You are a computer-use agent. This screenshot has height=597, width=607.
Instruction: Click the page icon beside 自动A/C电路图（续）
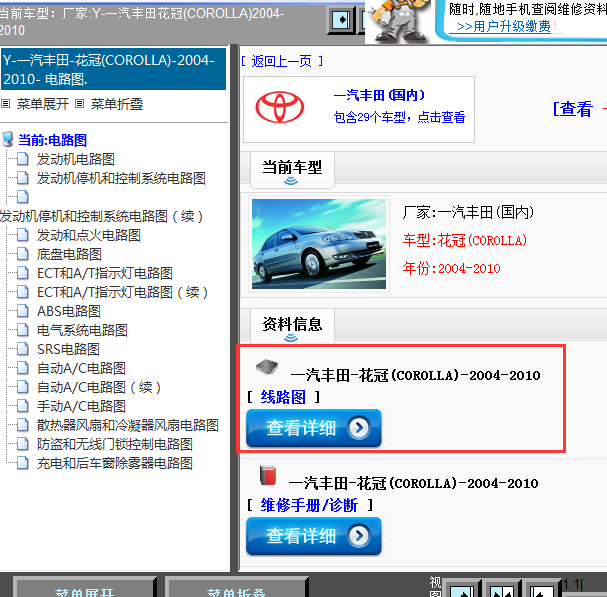click(23, 387)
